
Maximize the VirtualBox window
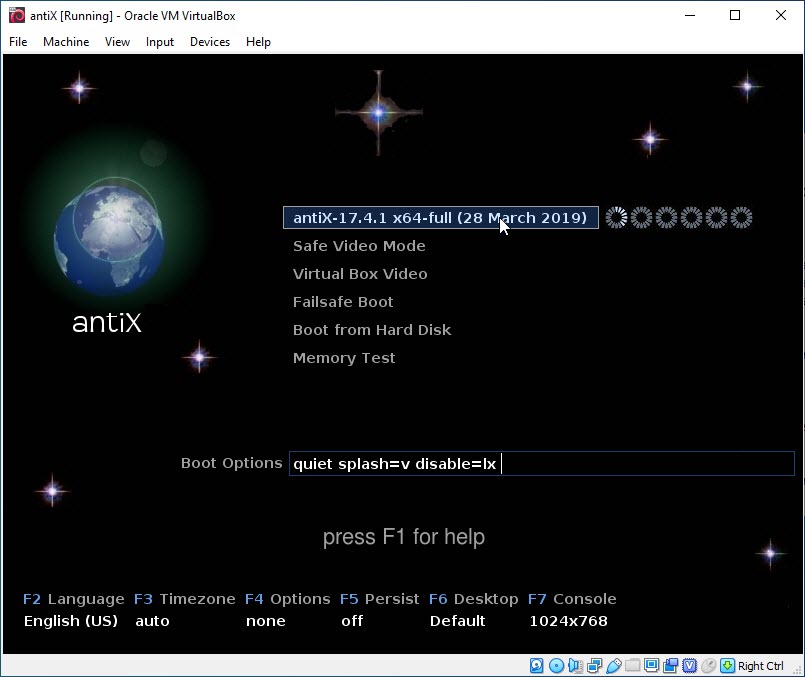[x=735, y=15]
